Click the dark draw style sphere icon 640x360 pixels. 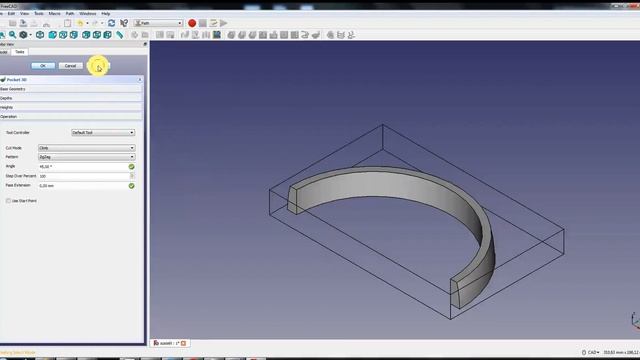pyautogui.click(x=23, y=35)
